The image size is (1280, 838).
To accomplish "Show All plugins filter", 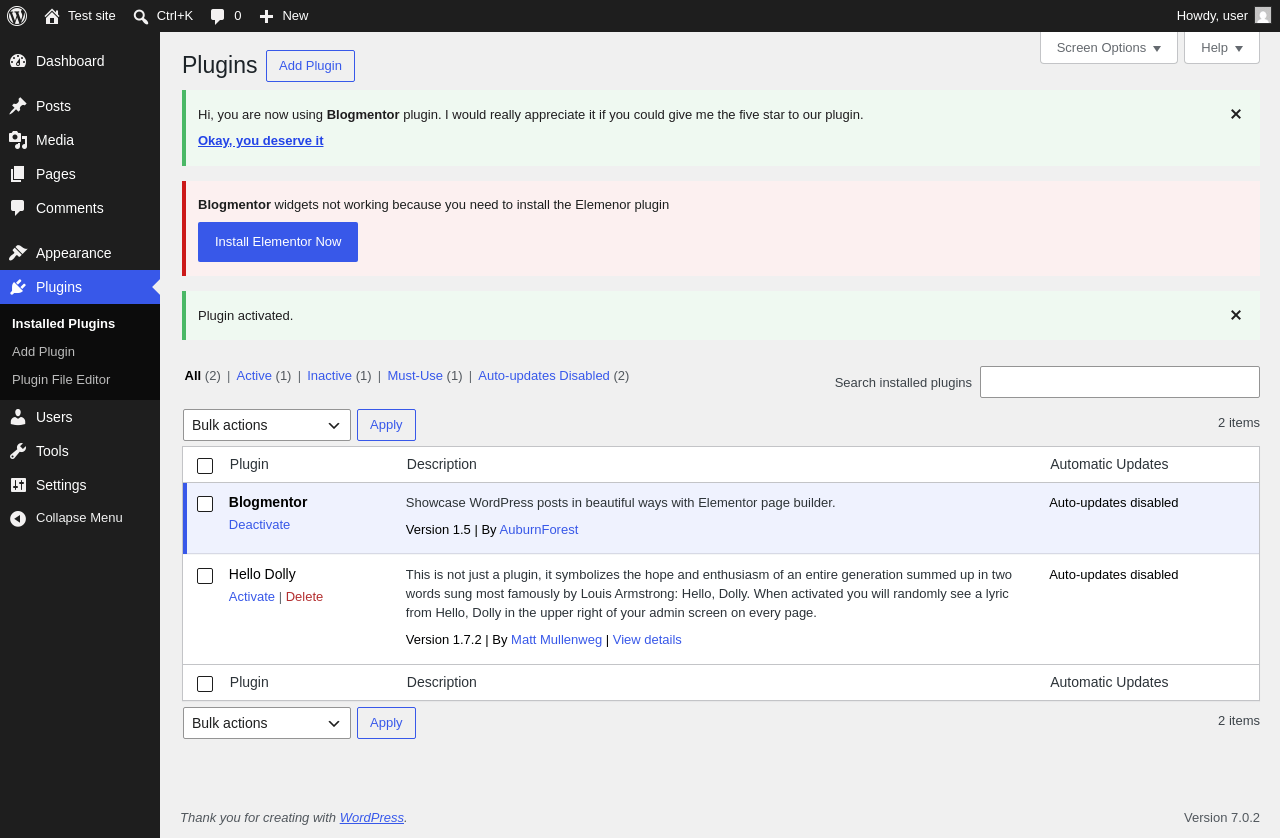I will (x=193, y=376).
